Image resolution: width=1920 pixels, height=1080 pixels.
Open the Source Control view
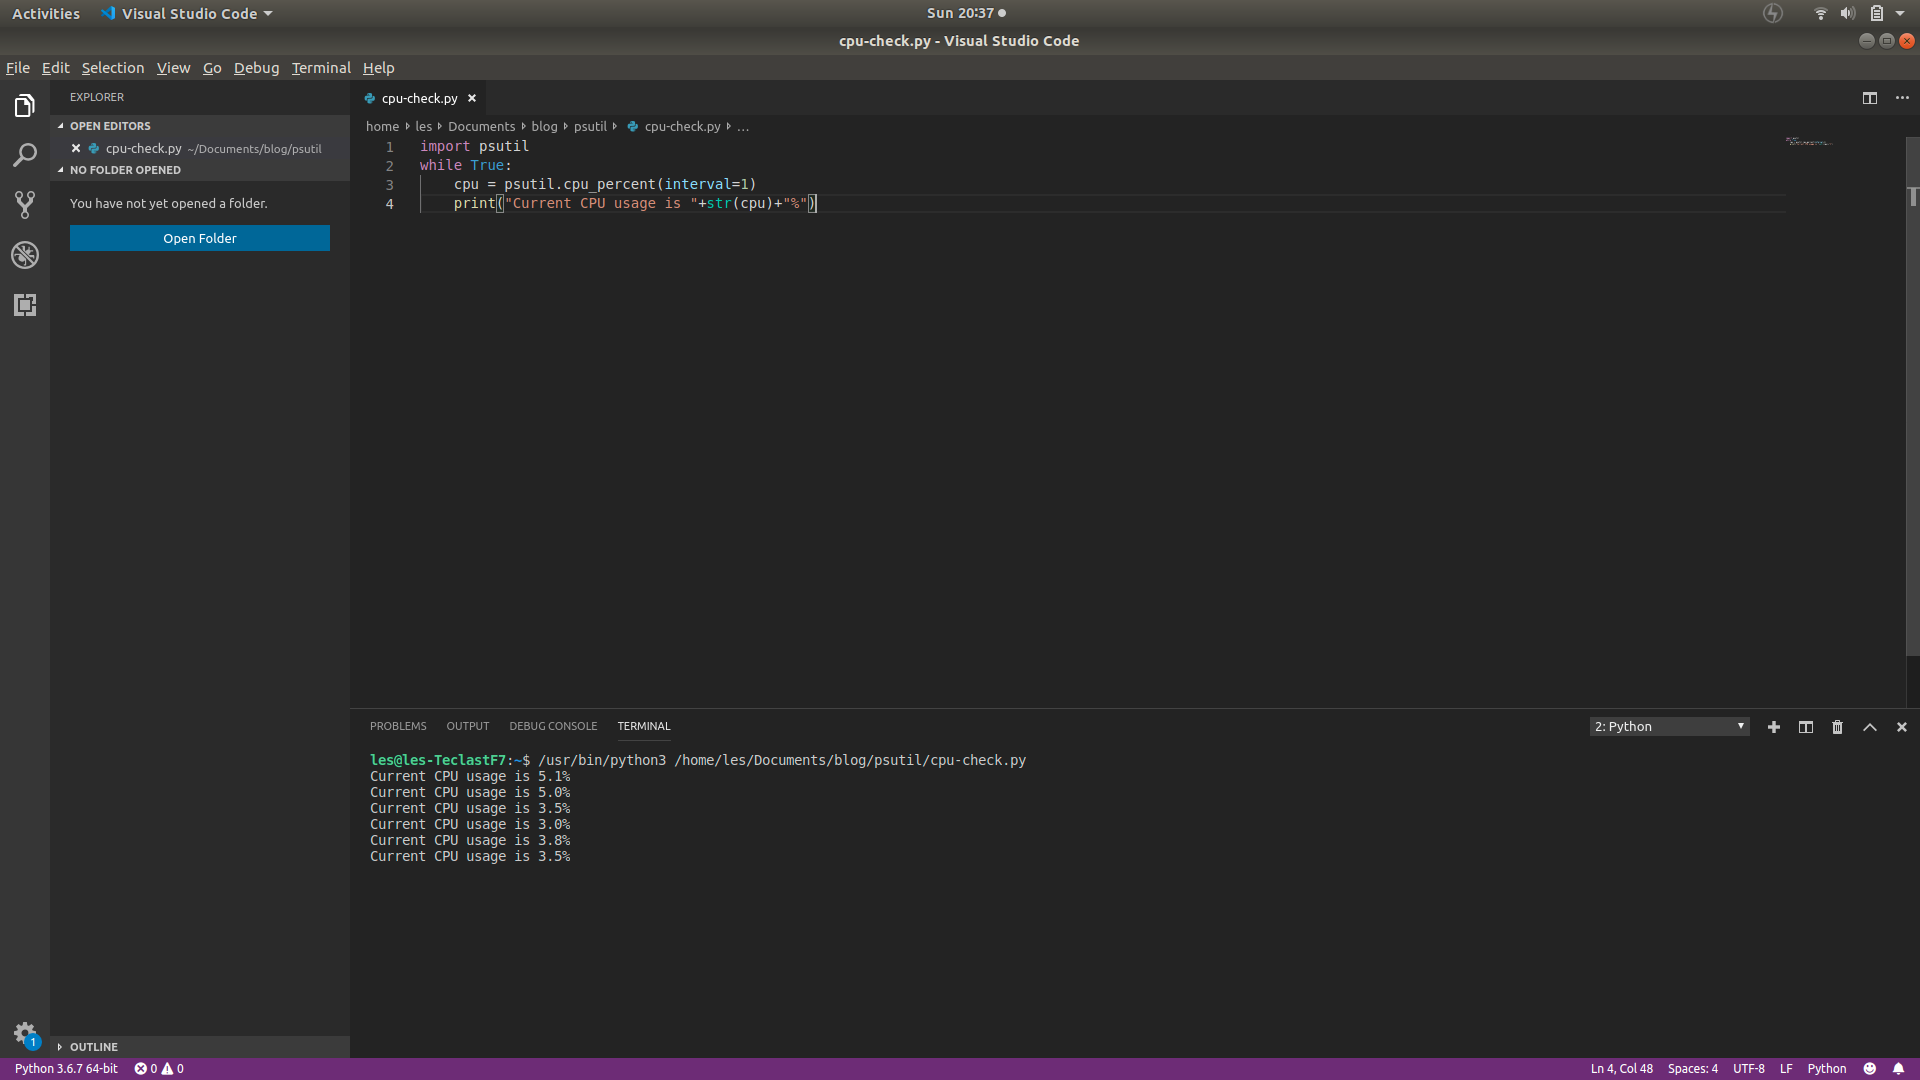click(25, 205)
